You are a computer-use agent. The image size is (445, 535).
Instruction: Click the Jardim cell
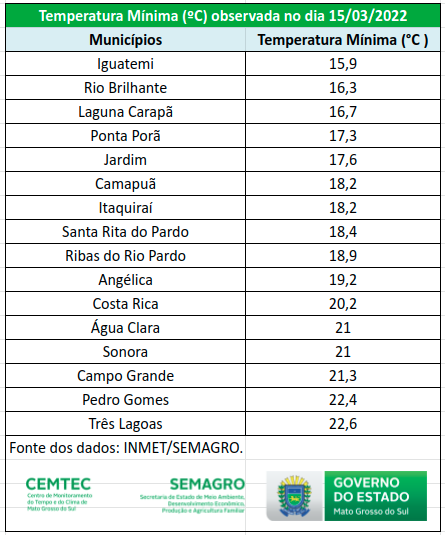(x=126, y=160)
